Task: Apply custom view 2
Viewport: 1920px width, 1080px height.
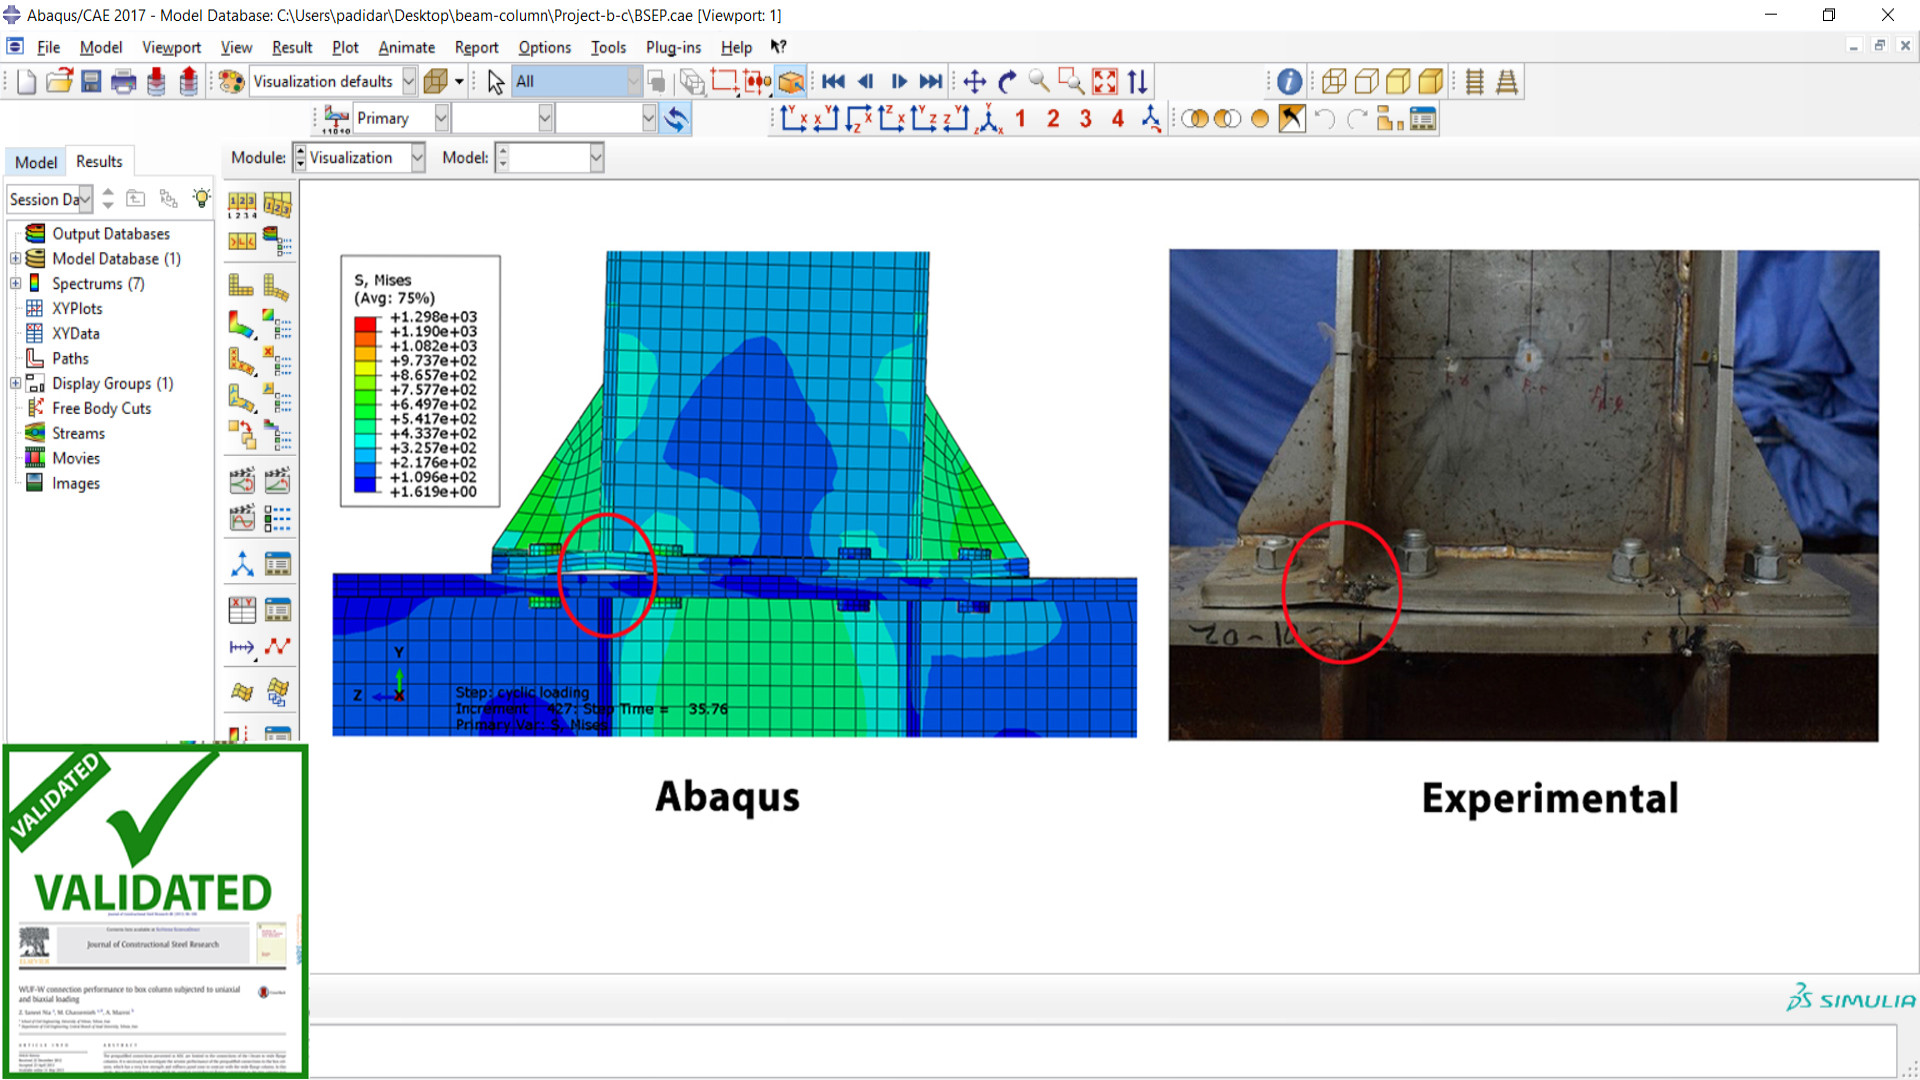Action: [1053, 119]
